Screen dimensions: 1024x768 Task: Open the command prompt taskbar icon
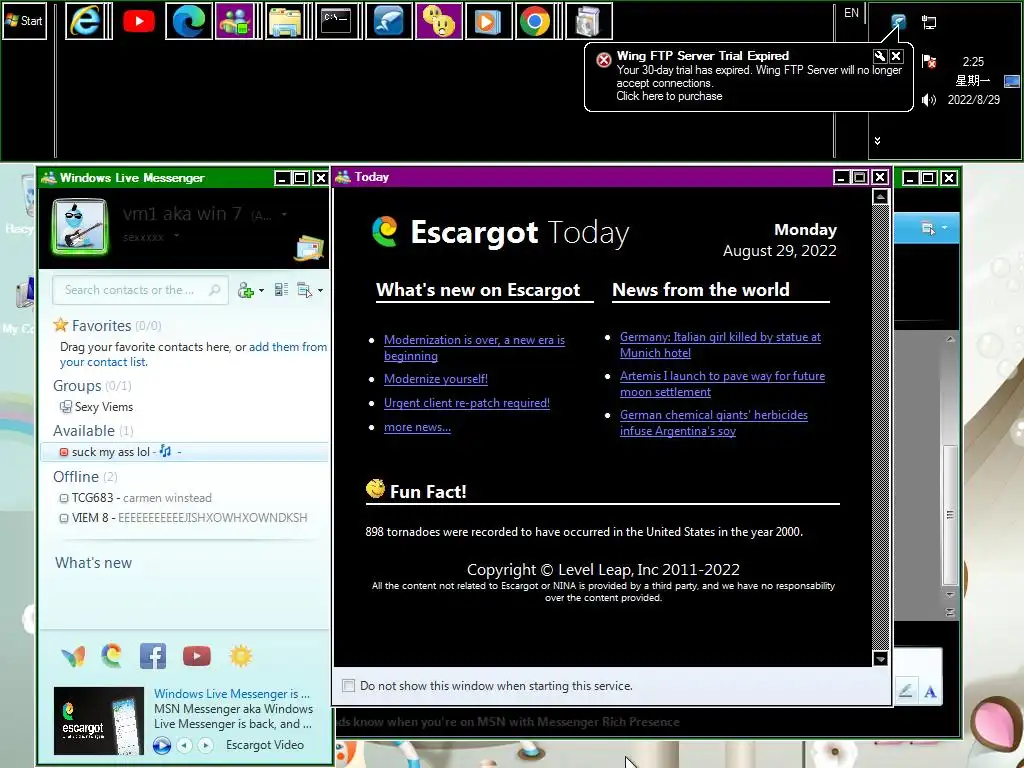(338, 21)
